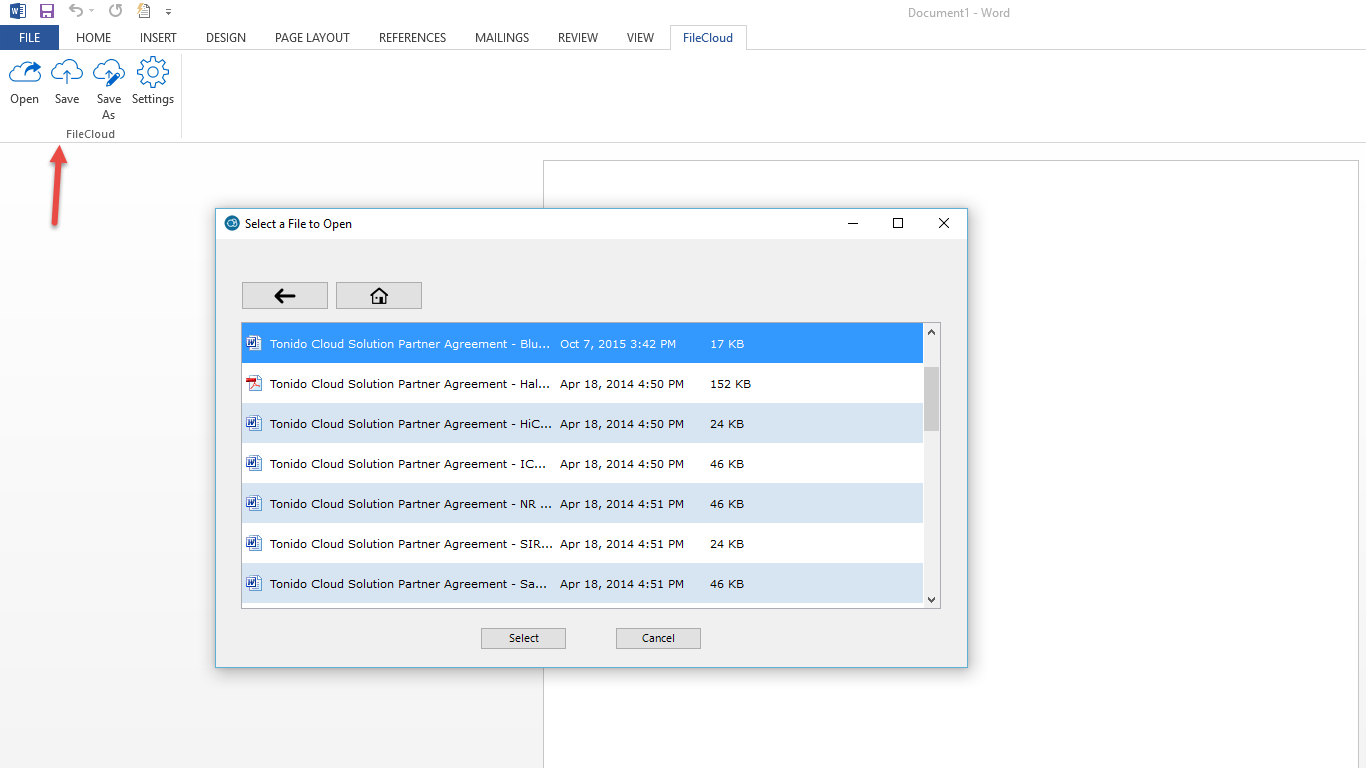This screenshot has height=768, width=1366.
Task: Open the Undo history dropdown arrow
Action: (x=92, y=12)
